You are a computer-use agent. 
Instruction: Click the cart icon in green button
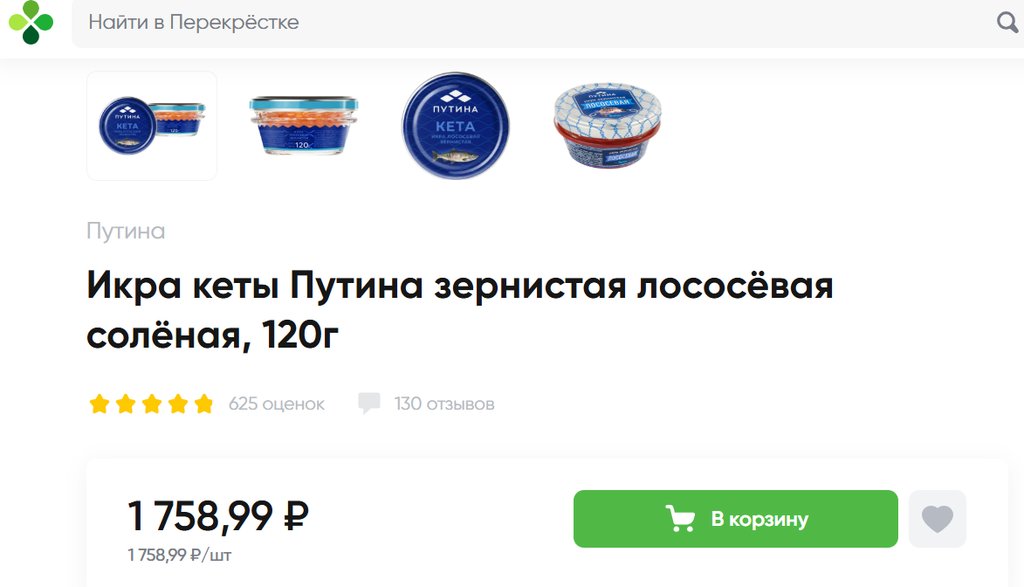(x=680, y=519)
